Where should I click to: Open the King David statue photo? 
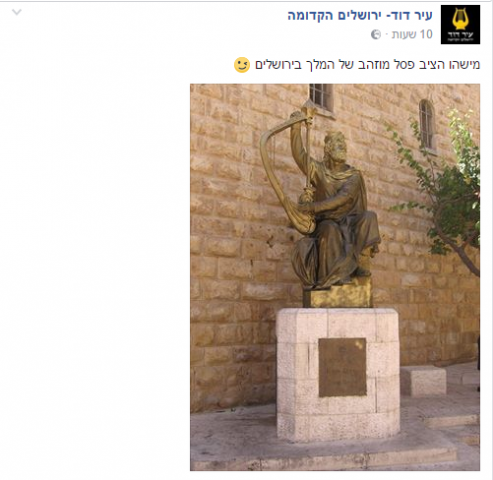(335, 277)
